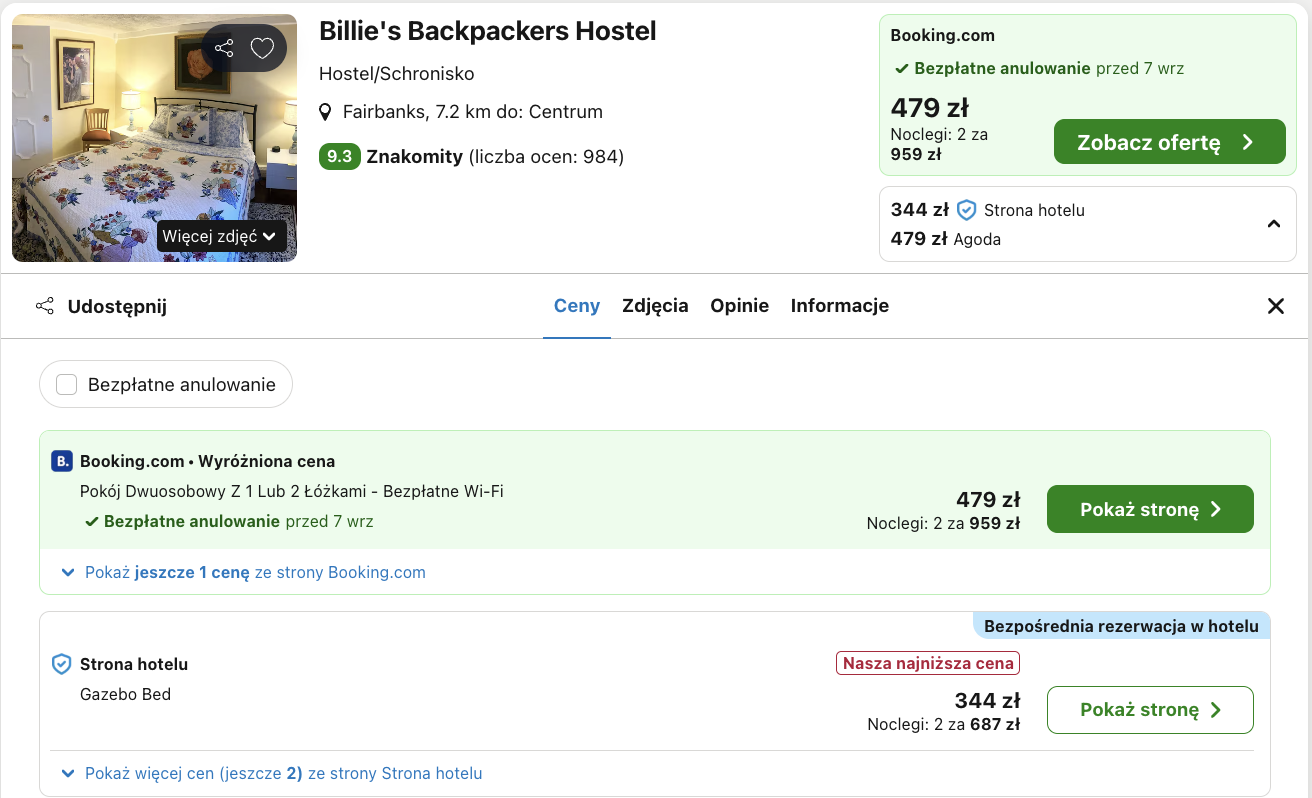Viewport: 1312px width, 798px height.
Task: Open the Opinie tab
Action: [x=739, y=306]
